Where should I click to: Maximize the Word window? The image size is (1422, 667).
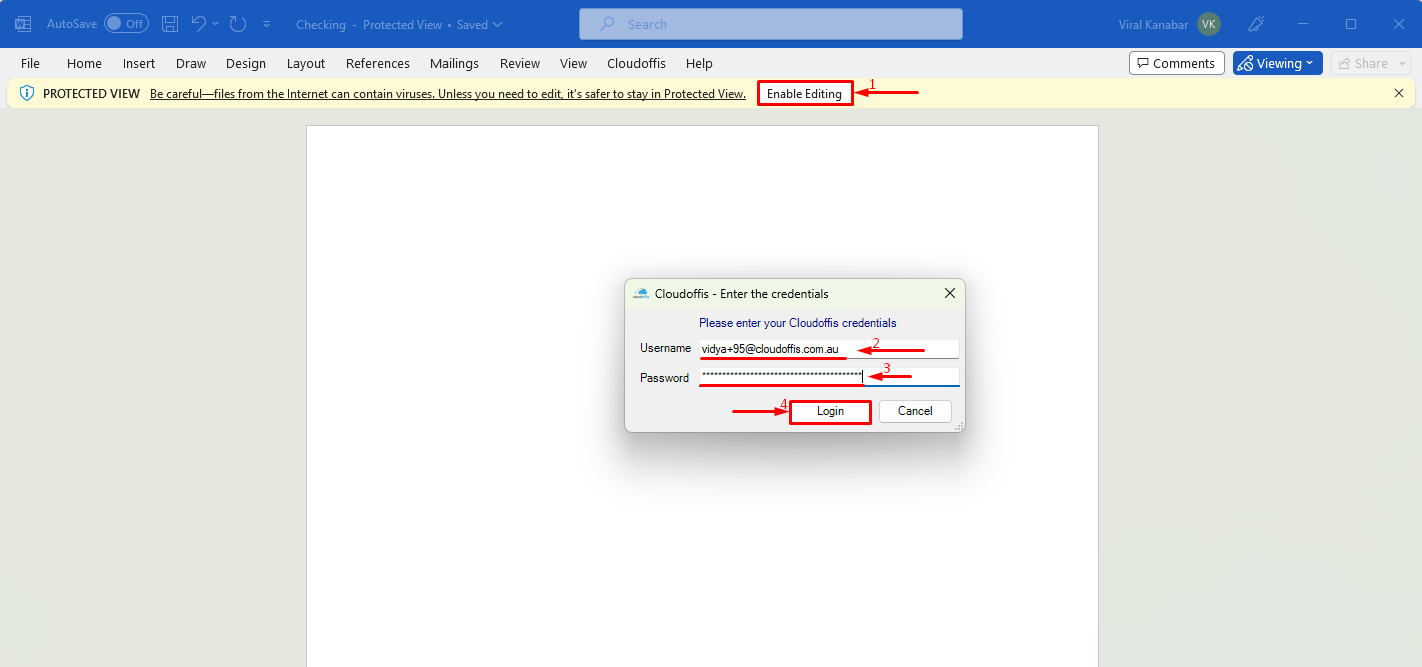(1351, 24)
